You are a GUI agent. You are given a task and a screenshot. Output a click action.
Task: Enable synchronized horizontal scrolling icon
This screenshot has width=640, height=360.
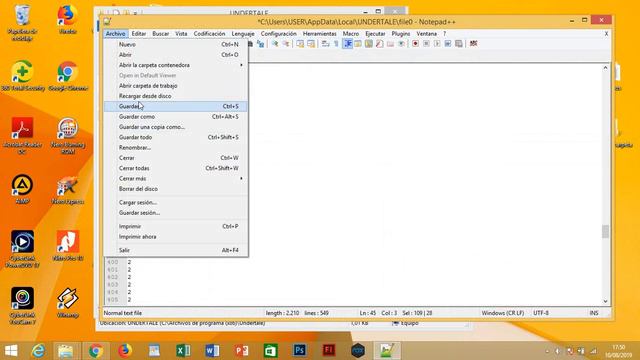[311, 44]
